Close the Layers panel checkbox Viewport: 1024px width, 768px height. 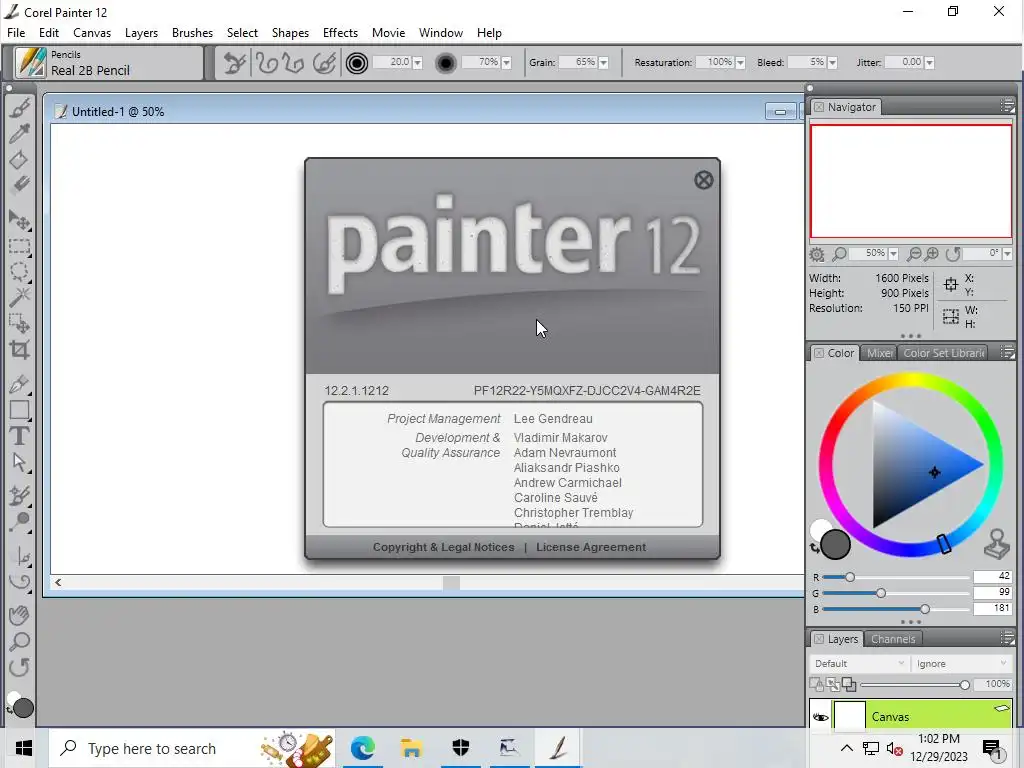coord(818,639)
